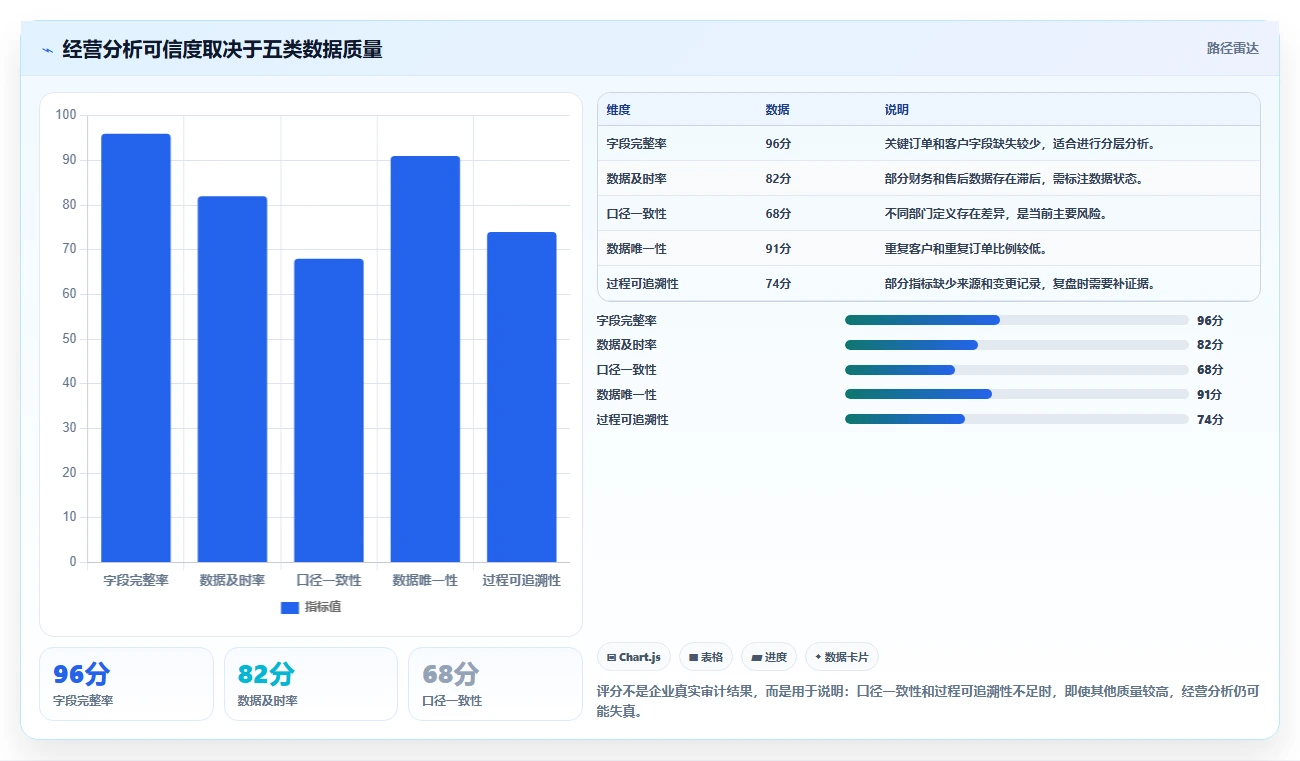Click the 过程可追溯性 x-axis label
Viewport: 1300px width, 761px height.
point(522,580)
